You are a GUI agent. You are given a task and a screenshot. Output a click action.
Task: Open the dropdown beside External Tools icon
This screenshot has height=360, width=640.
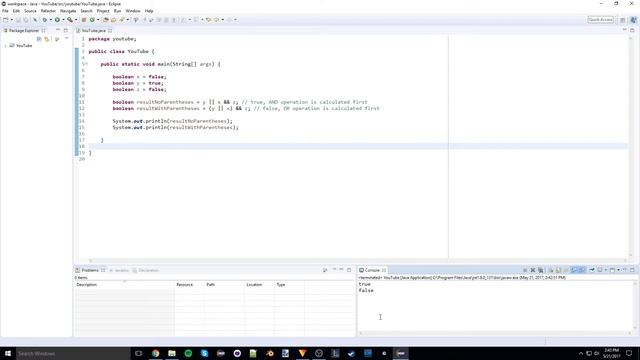click(76, 20)
